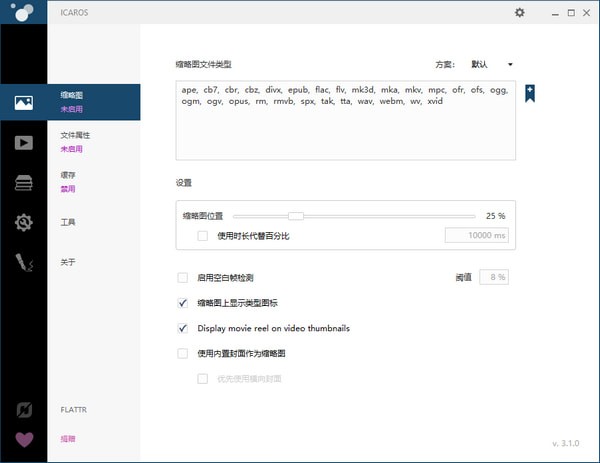Enable 启用空白帧检测 checkbox
The image size is (600, 463).
(183, 277)
